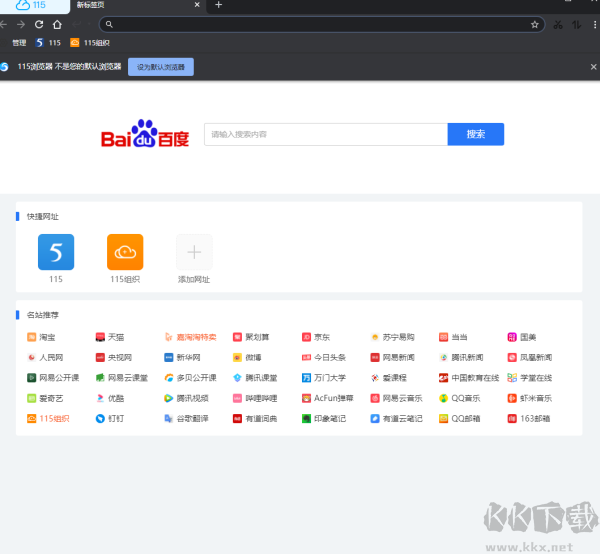This screenshot has height=554, width=600.
Task: Open the 有道词典 link
Action: 255,419
